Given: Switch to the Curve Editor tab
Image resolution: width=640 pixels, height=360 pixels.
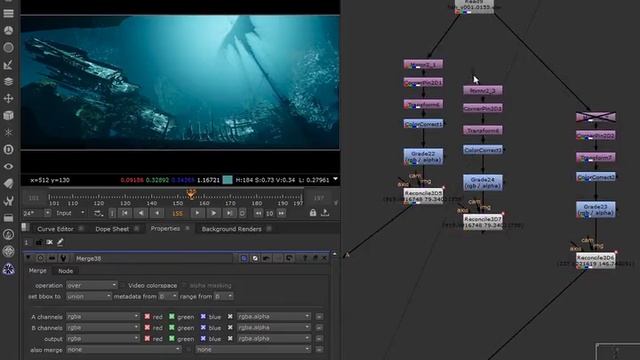Looking at the screenshot, I should tap(55, 229).
